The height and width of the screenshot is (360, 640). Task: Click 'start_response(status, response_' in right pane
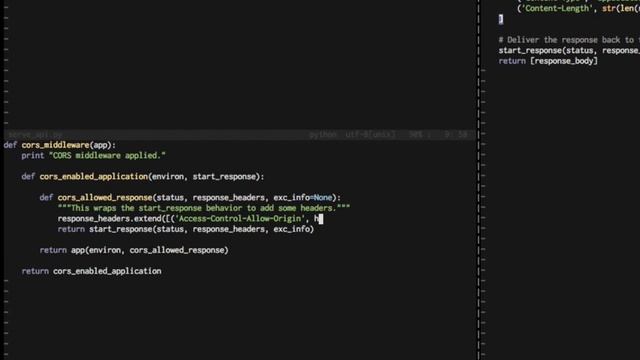pos(569,51)
